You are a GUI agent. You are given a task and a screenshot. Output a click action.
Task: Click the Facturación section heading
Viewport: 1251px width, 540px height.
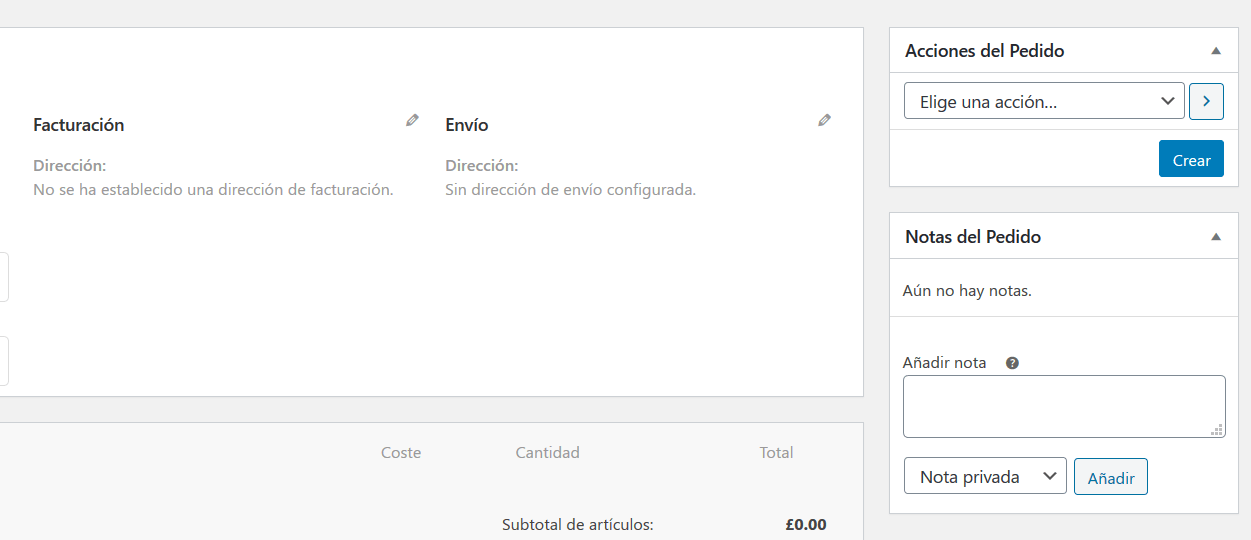pos(79,125)
